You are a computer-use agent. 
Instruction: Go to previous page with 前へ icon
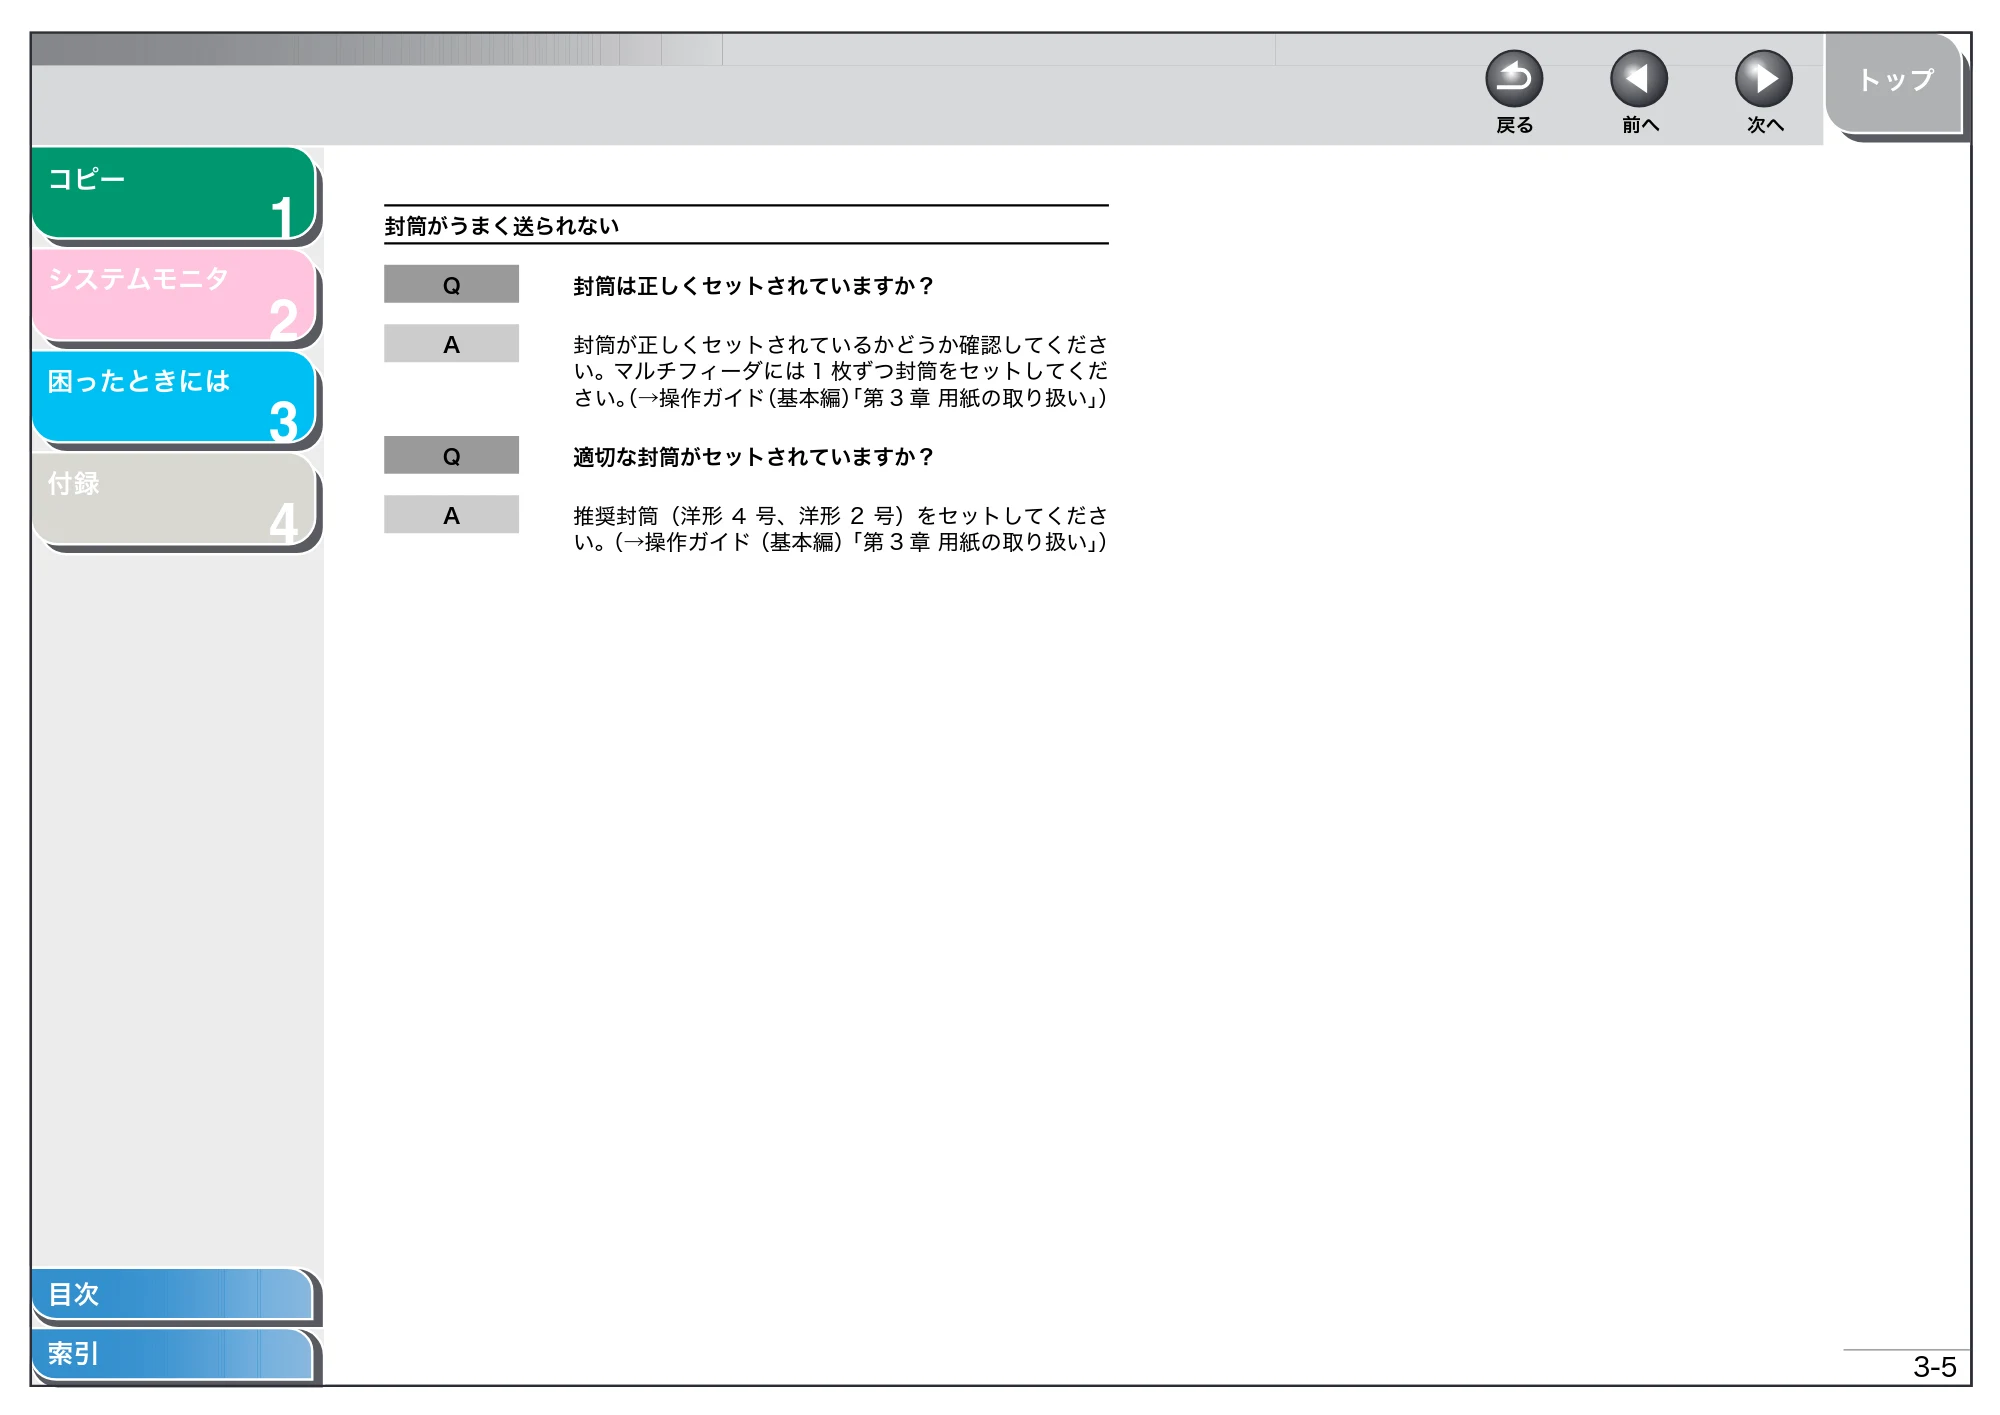[1638, 79]
